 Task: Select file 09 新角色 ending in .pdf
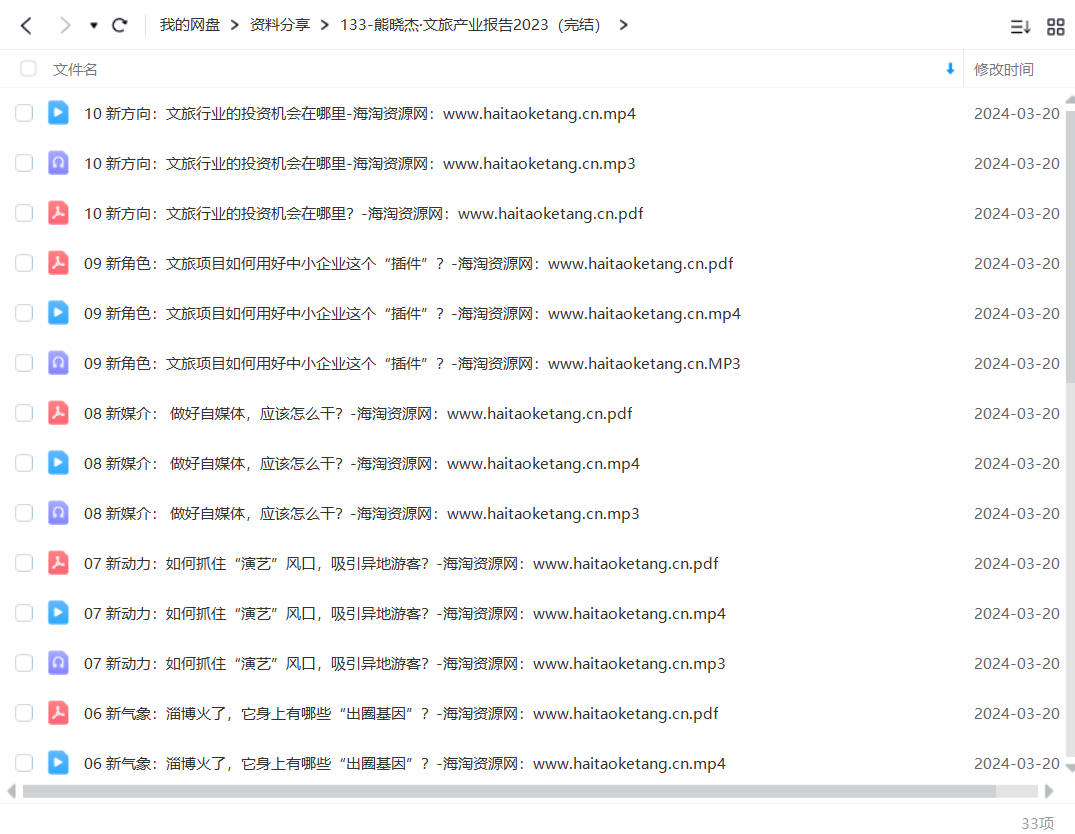409,264
